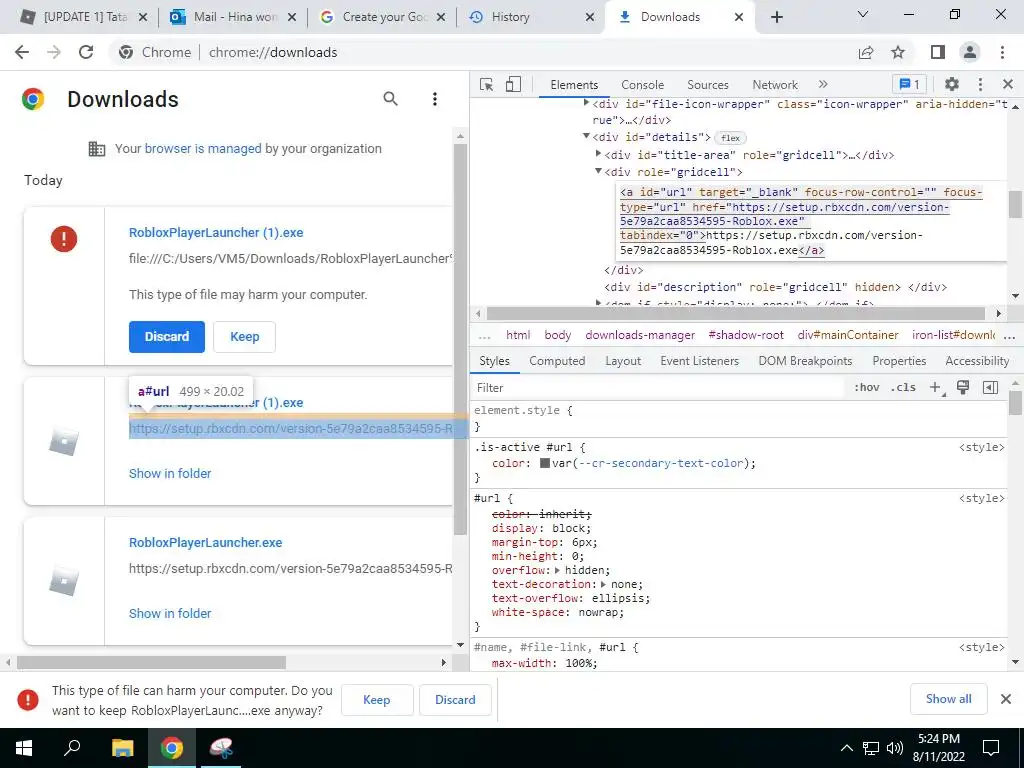Viewport: 1024px width, 768px height.
Task: Click Keep in bottom download bar
Action: pyautogui.click(x=377, y=700)
